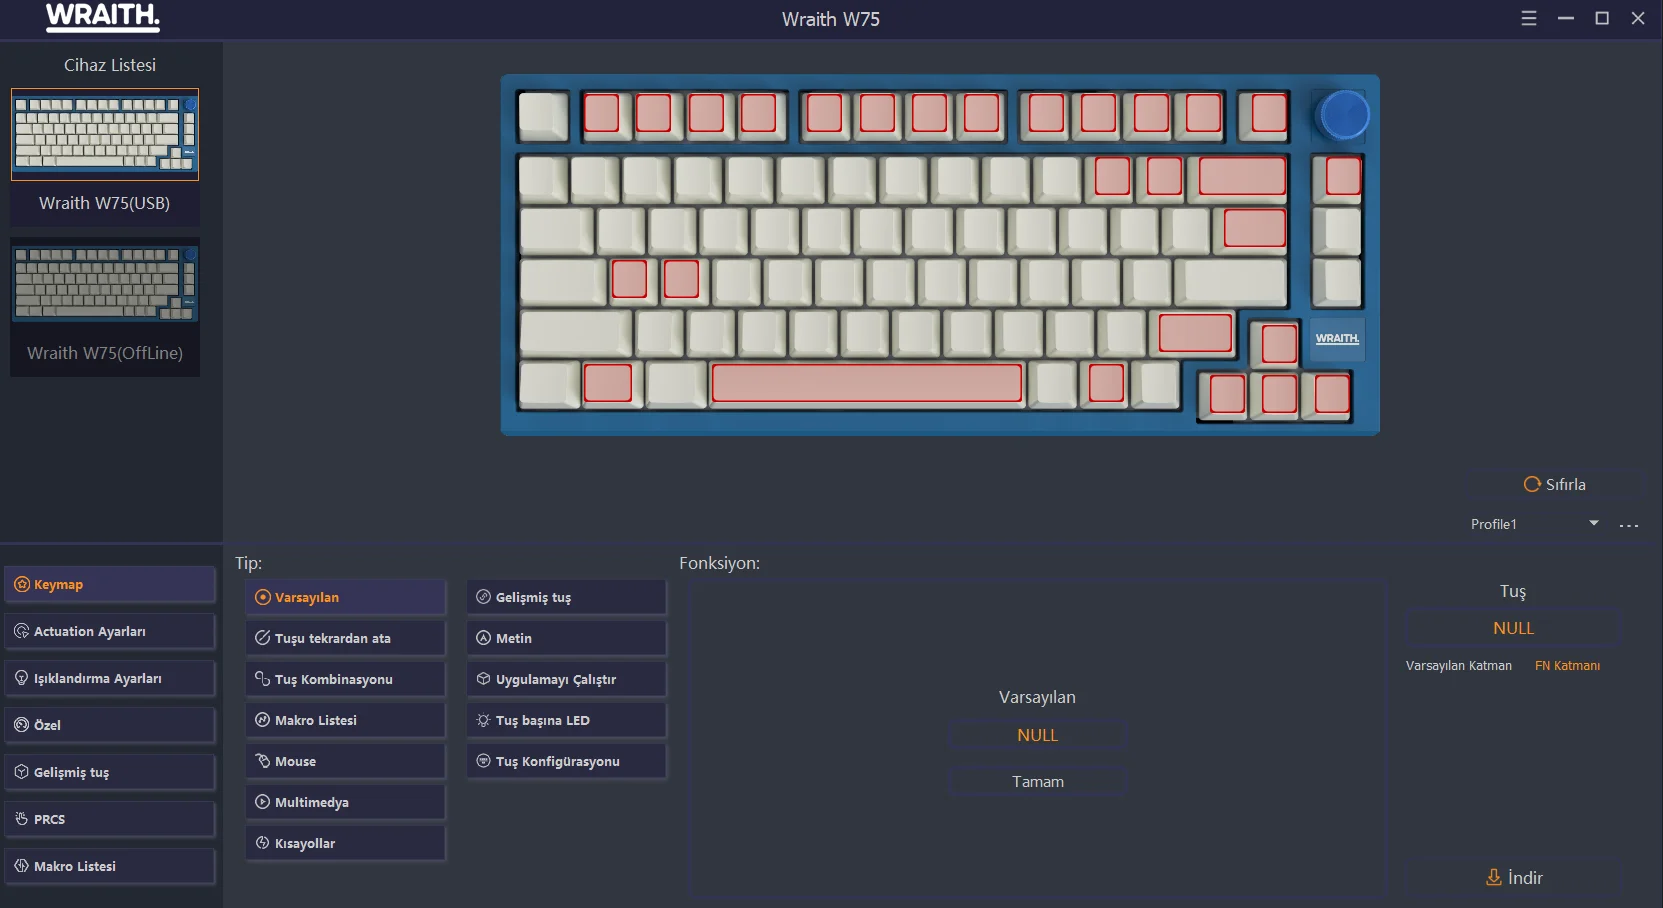Open Işıklandırma Ayarları section
Screen dimensions: 1663x908
tap(110, 678)
